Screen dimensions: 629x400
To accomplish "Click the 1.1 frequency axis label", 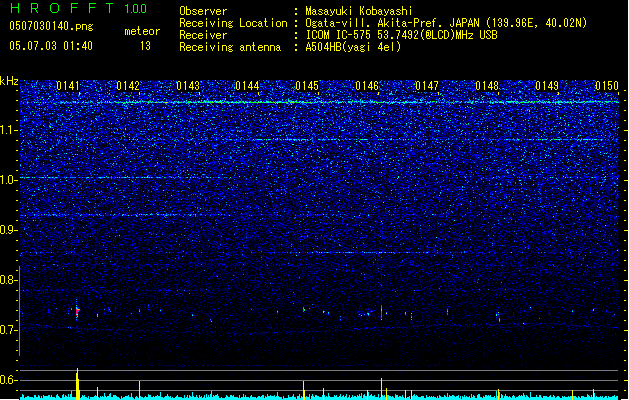I will point(7,130).
